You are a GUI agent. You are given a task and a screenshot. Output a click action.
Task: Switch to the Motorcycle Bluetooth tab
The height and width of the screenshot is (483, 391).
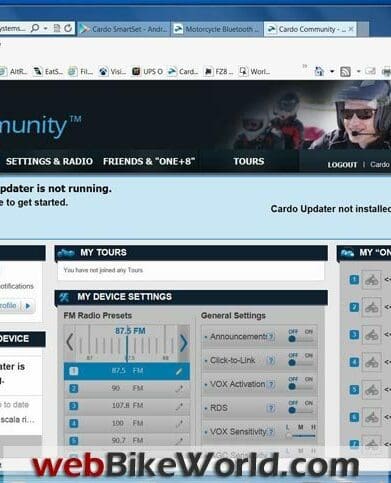(217, 29)
